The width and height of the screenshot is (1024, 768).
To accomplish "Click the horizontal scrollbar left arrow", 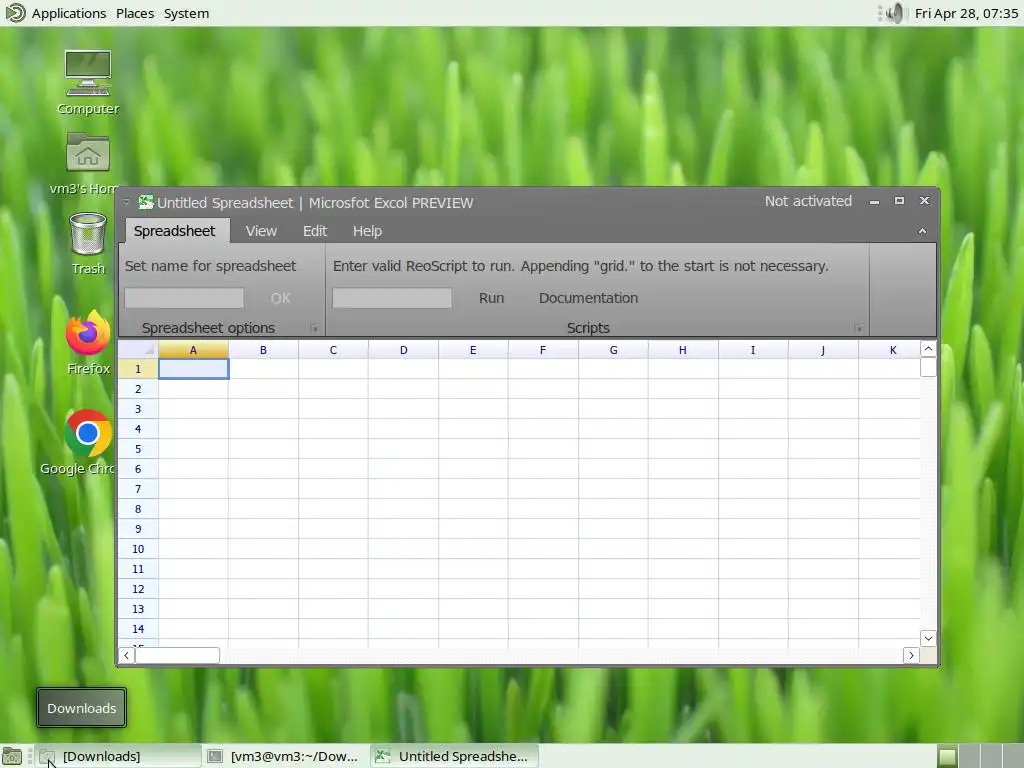I will (127, 655).
